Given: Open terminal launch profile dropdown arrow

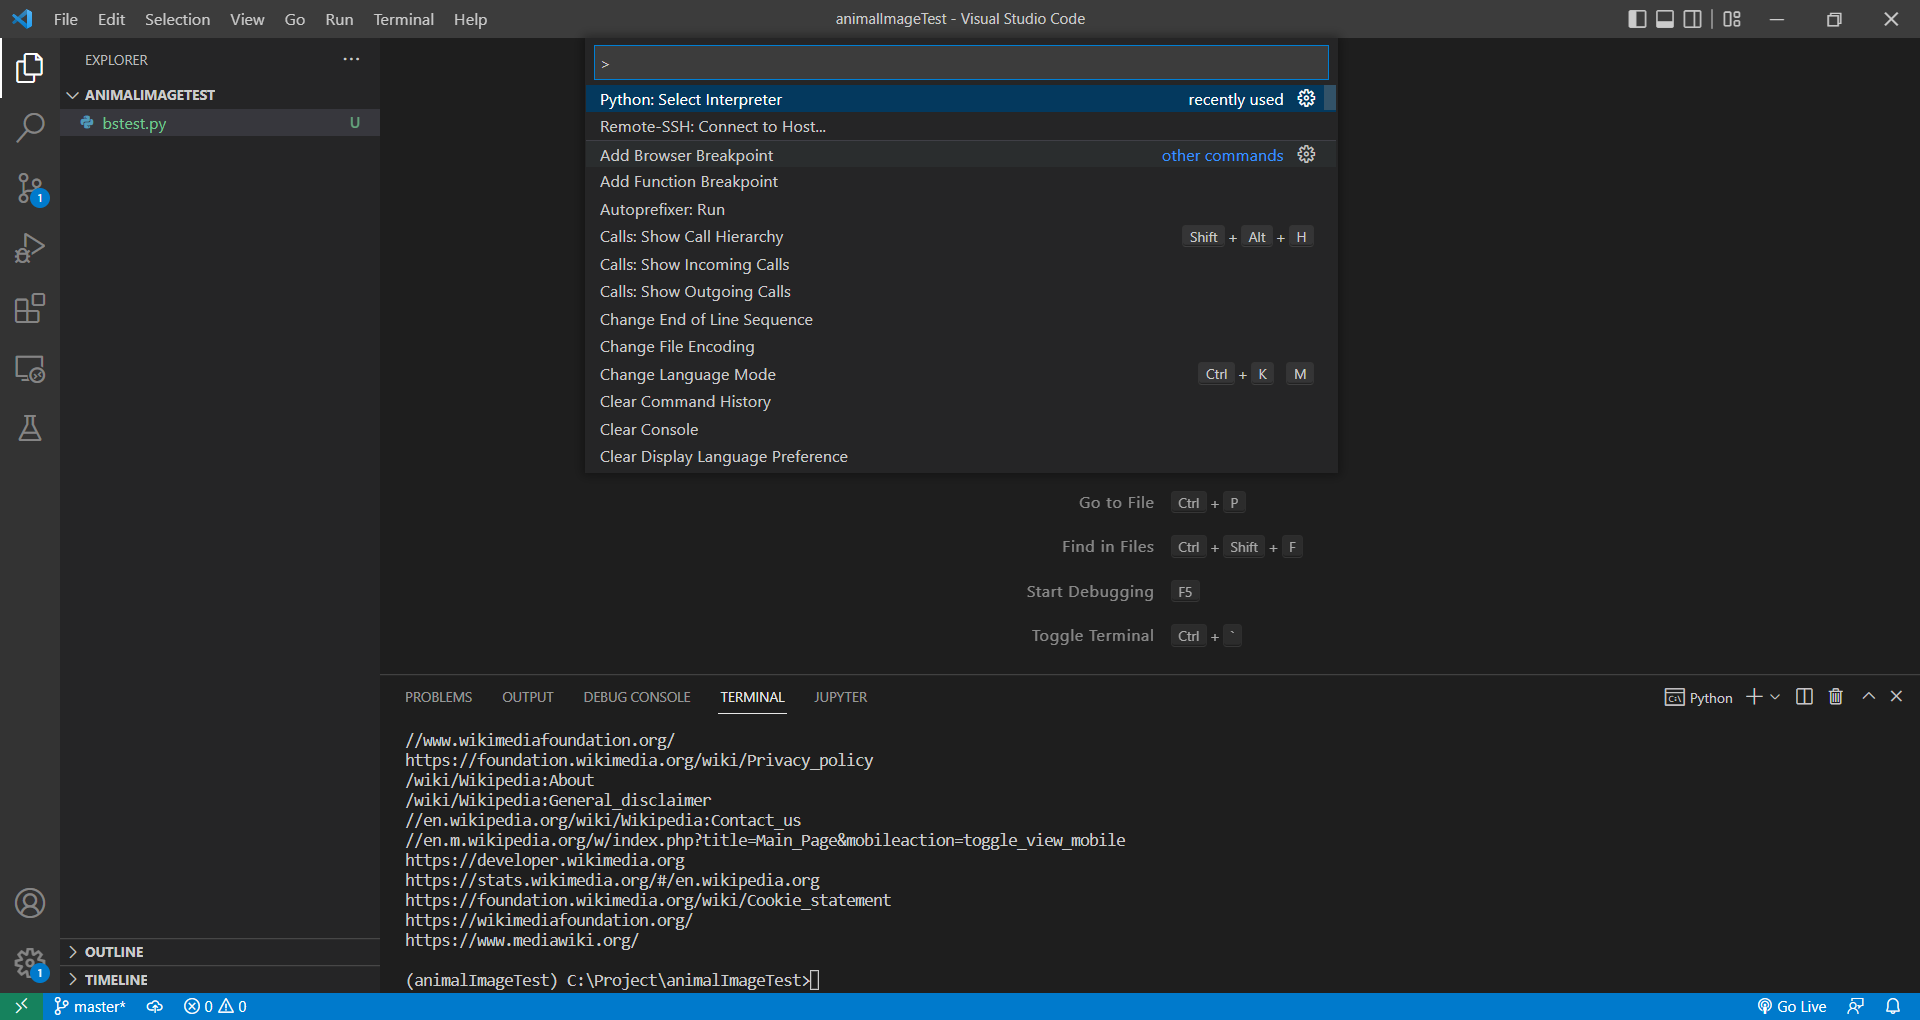Looking at the screenshot, I should 1775,697.
